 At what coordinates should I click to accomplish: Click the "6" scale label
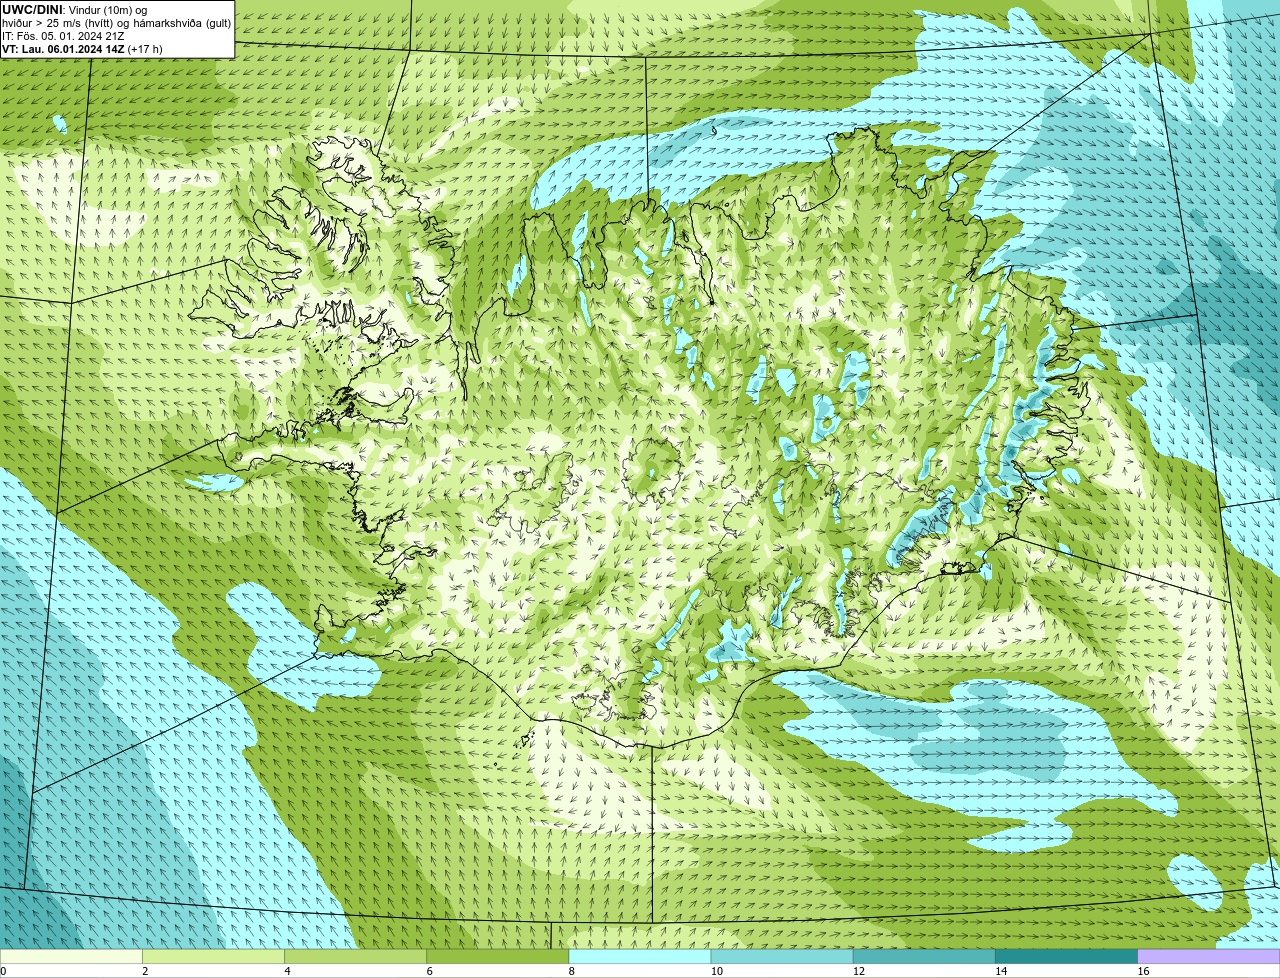point(430,971)
